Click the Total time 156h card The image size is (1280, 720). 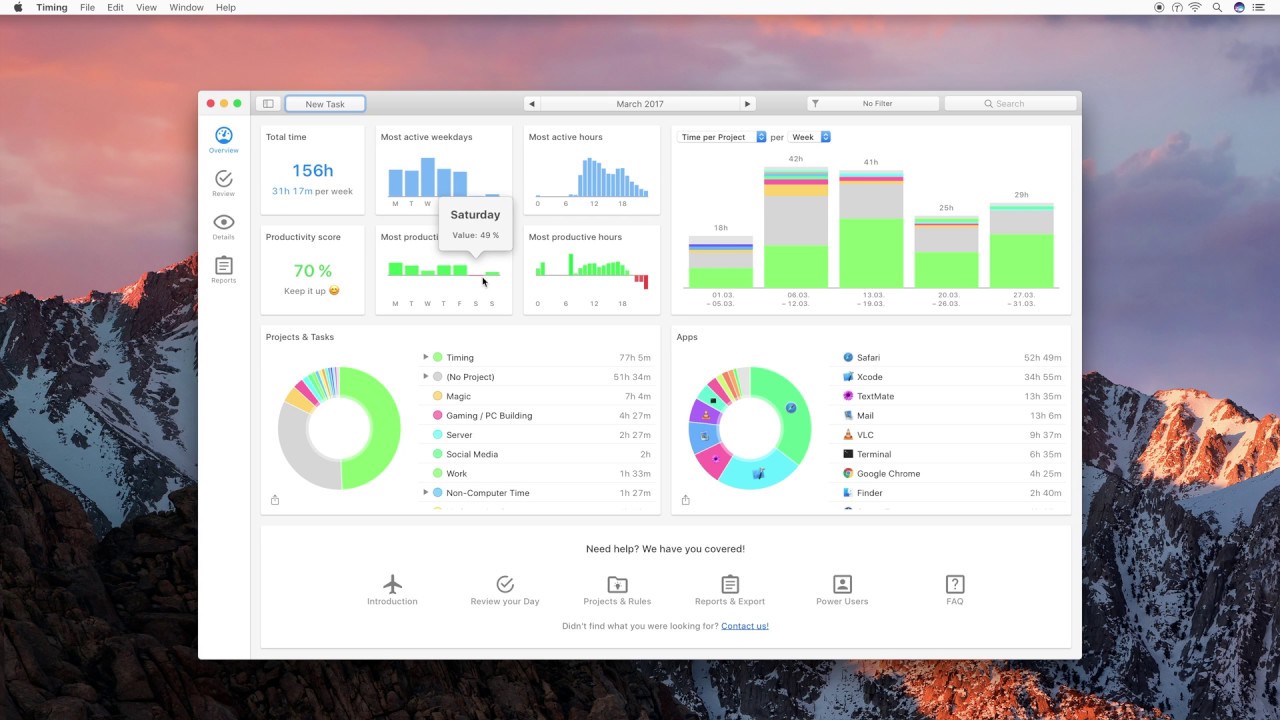click(313, 170)
